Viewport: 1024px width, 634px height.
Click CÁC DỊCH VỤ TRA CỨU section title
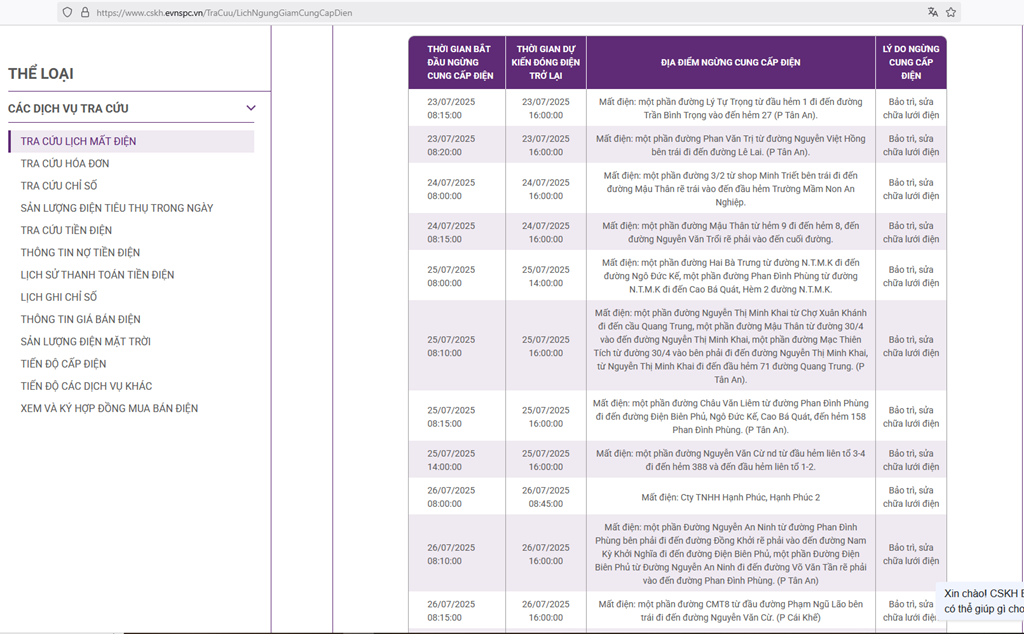point(68,108)
